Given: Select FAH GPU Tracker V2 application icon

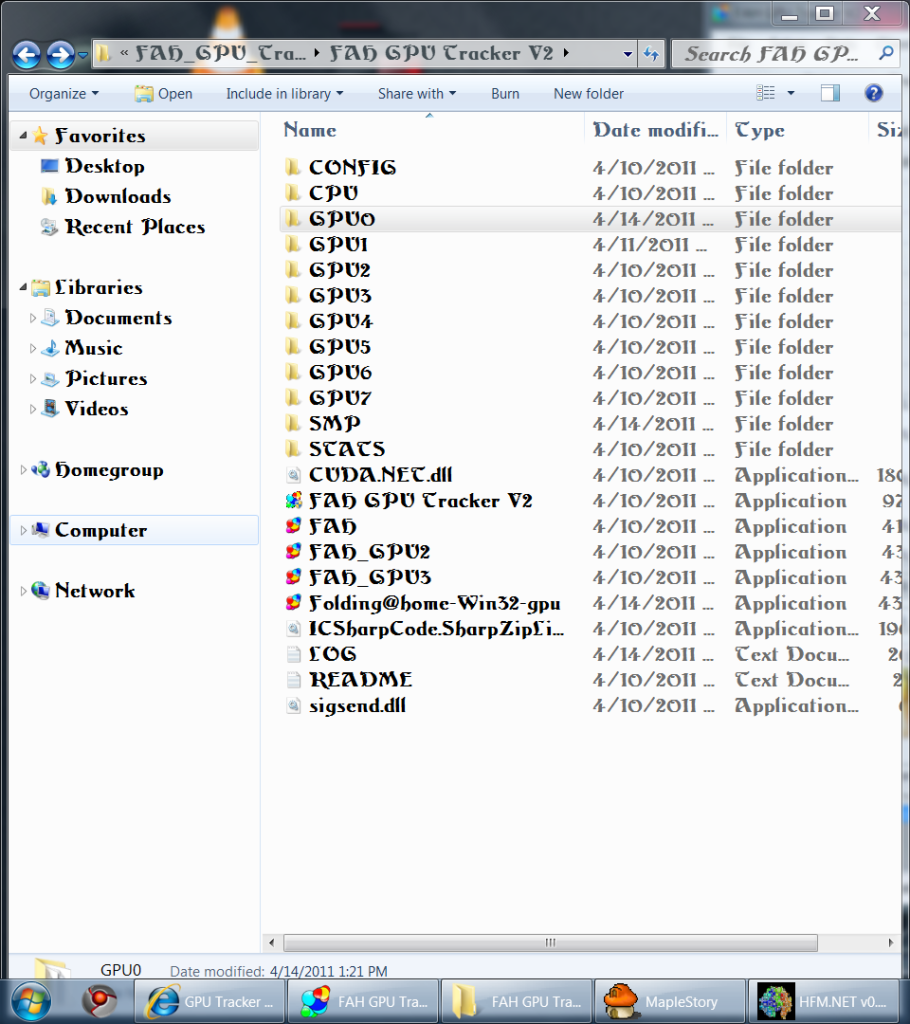Looking at the screenshot, I should click(293, 500).
